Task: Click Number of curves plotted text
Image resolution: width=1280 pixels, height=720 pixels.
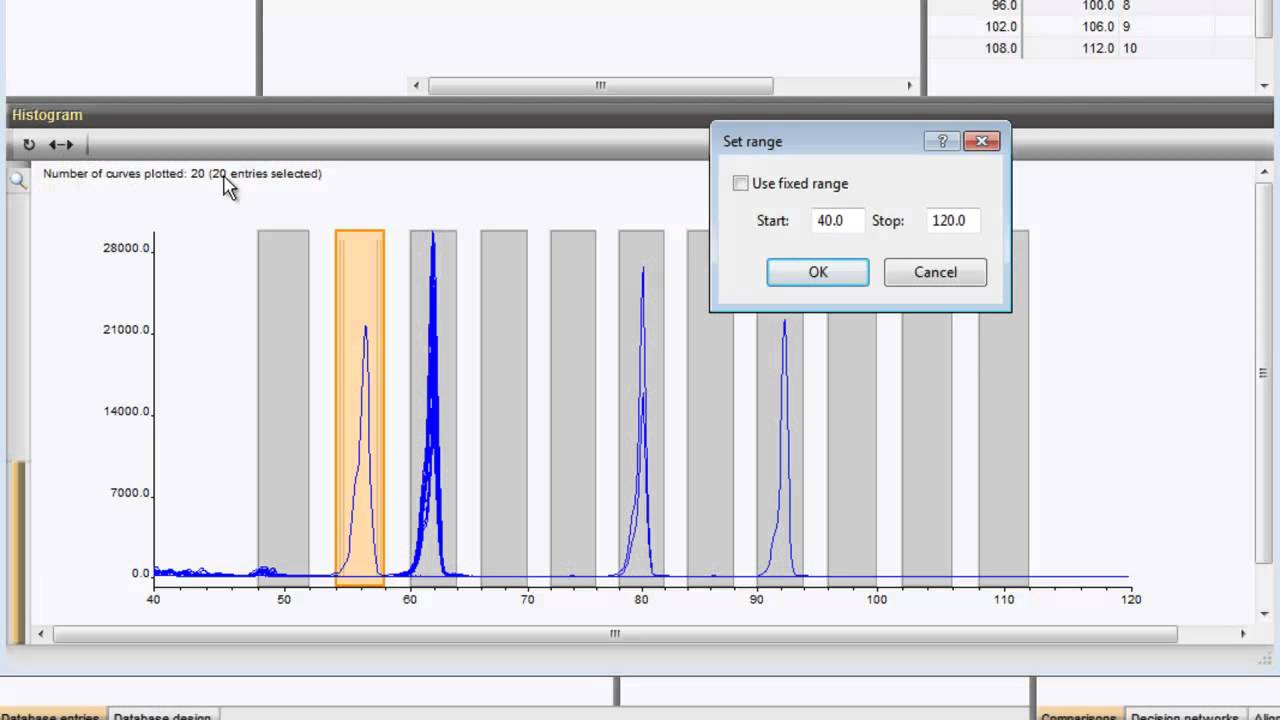Action: click(x=182, y=173)
